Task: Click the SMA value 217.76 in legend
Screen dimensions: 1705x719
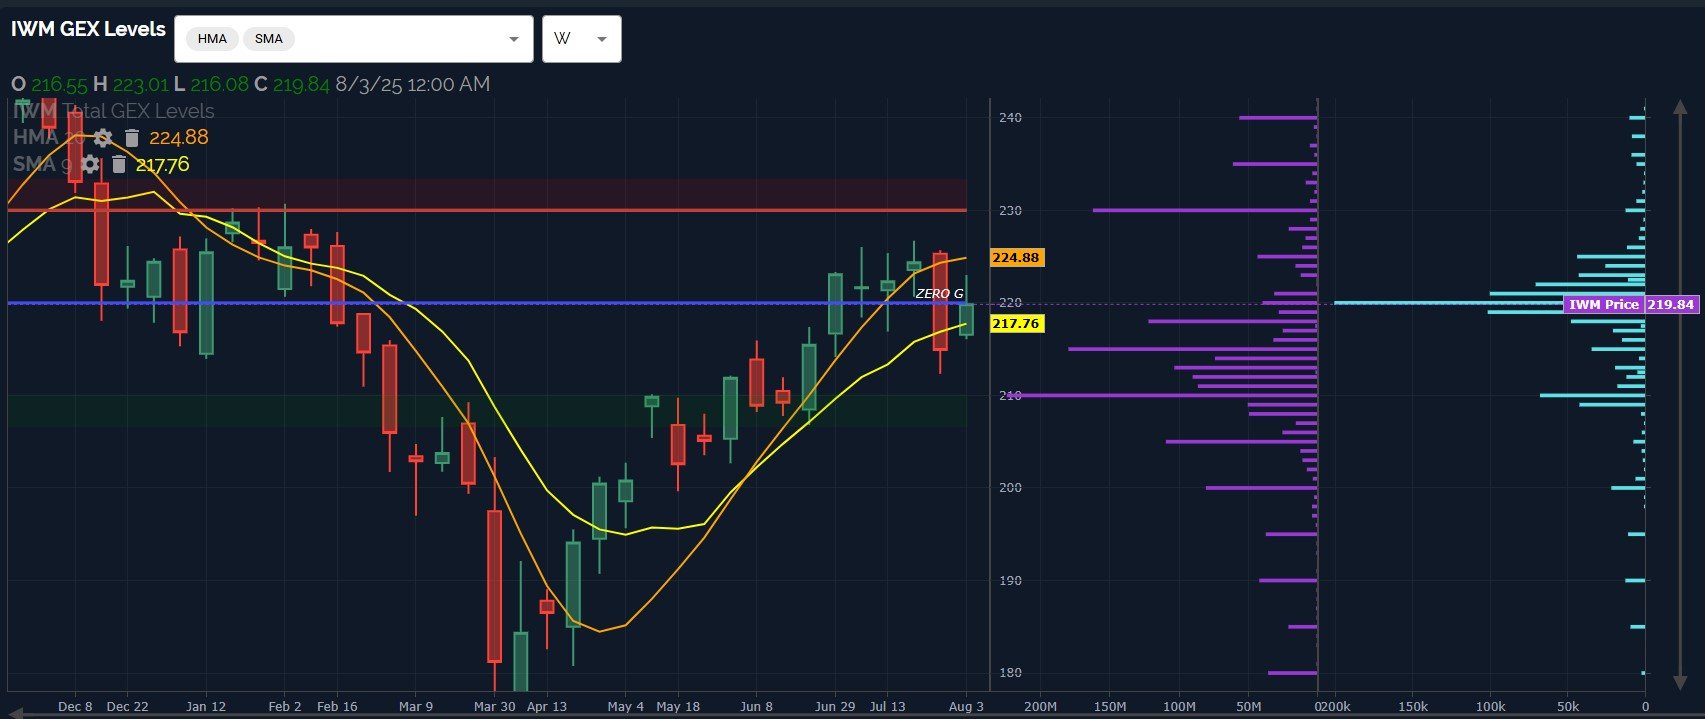Action: point(162,164)
